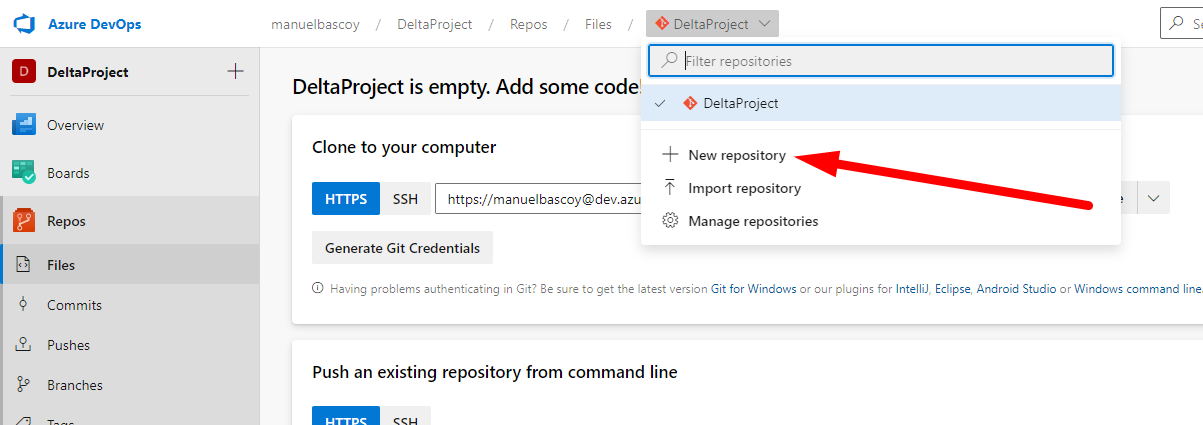This screenshot has width=1203, height=425.
Task: Select the Repos icon in sidebar
Action: pyautogui.click(x=24, y=221)
